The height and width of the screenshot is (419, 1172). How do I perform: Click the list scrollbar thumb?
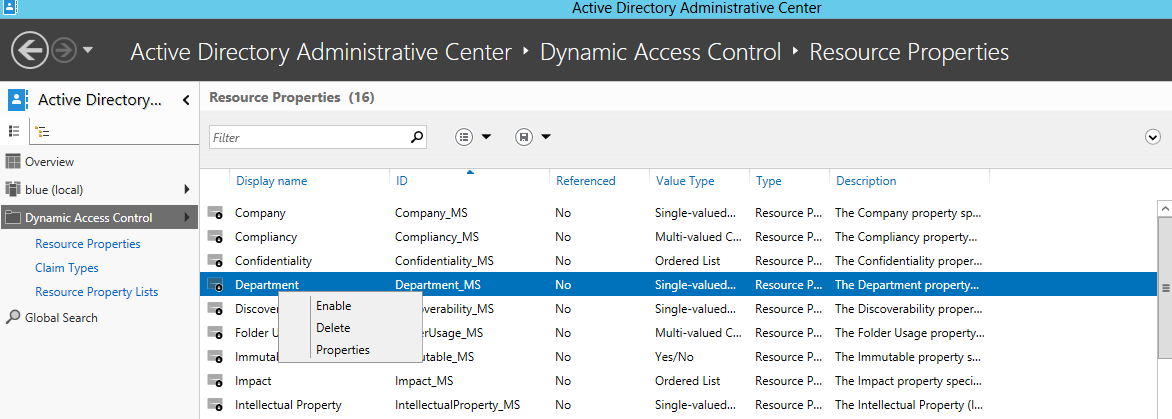tap(1165, 288)
